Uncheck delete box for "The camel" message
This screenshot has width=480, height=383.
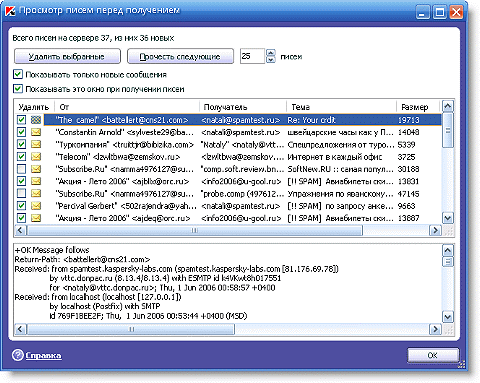pos(21,120)
